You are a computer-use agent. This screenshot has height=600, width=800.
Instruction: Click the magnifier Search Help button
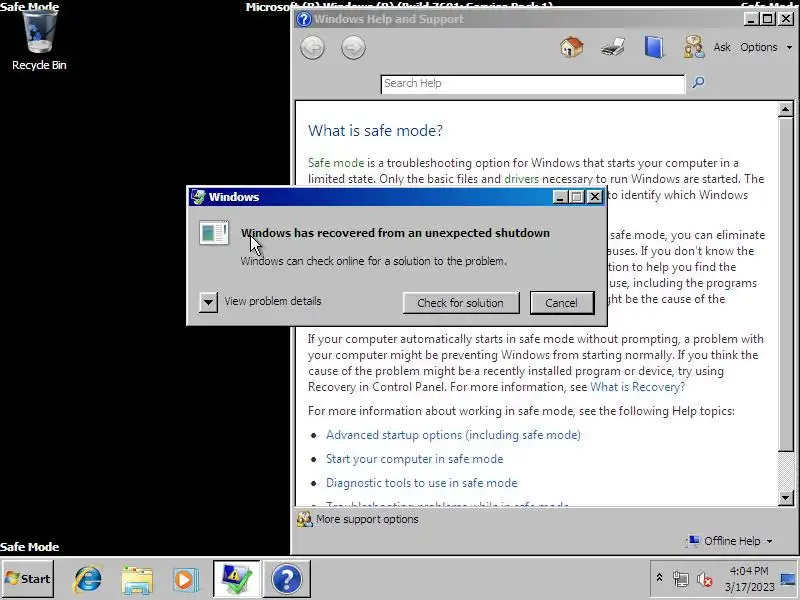[x=698, y=83]
